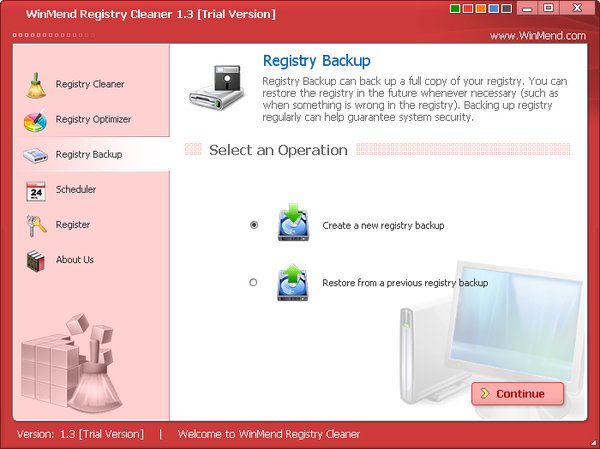Minimize the WinMend window
Screen dimensions: 600x449
(x=527, y=8)
